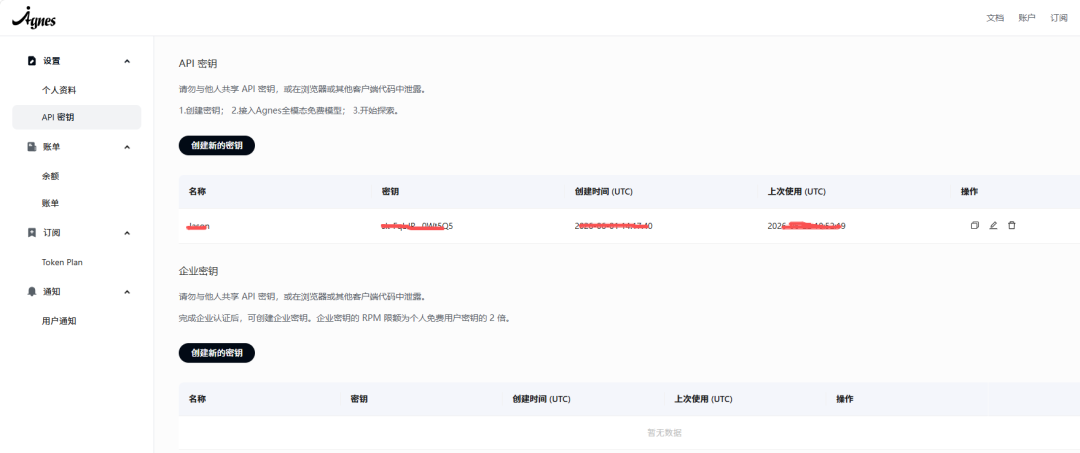Click the RPM 限额 enterprise key description
The image size is (1080, 453).
(344, 318)
